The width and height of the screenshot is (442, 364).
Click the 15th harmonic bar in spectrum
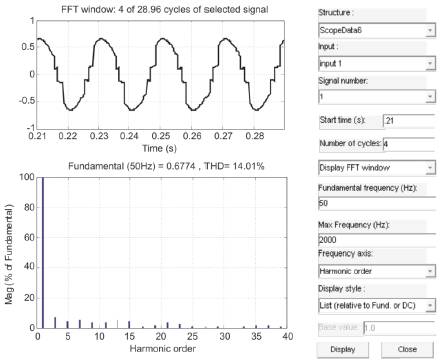(x=129, y=324)
